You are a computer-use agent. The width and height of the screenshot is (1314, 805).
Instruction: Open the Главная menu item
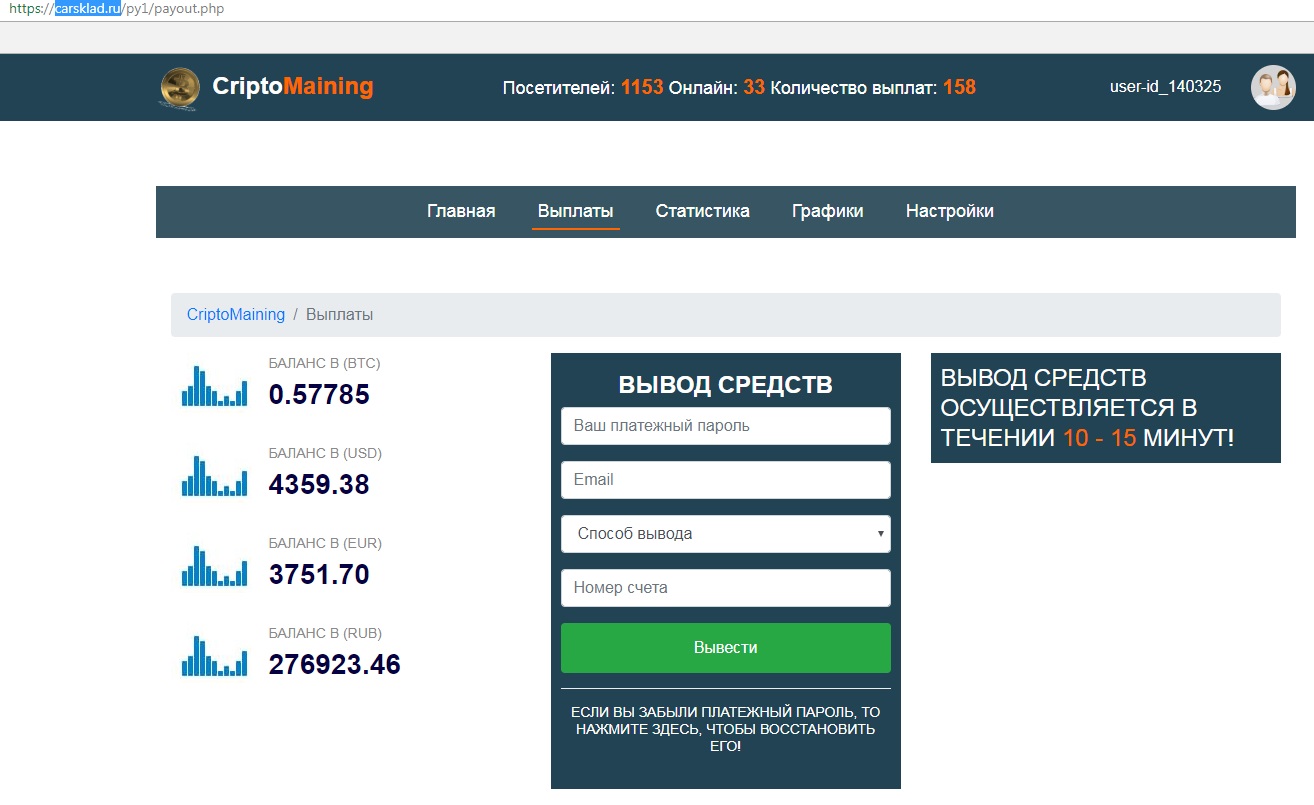(461, 211)
